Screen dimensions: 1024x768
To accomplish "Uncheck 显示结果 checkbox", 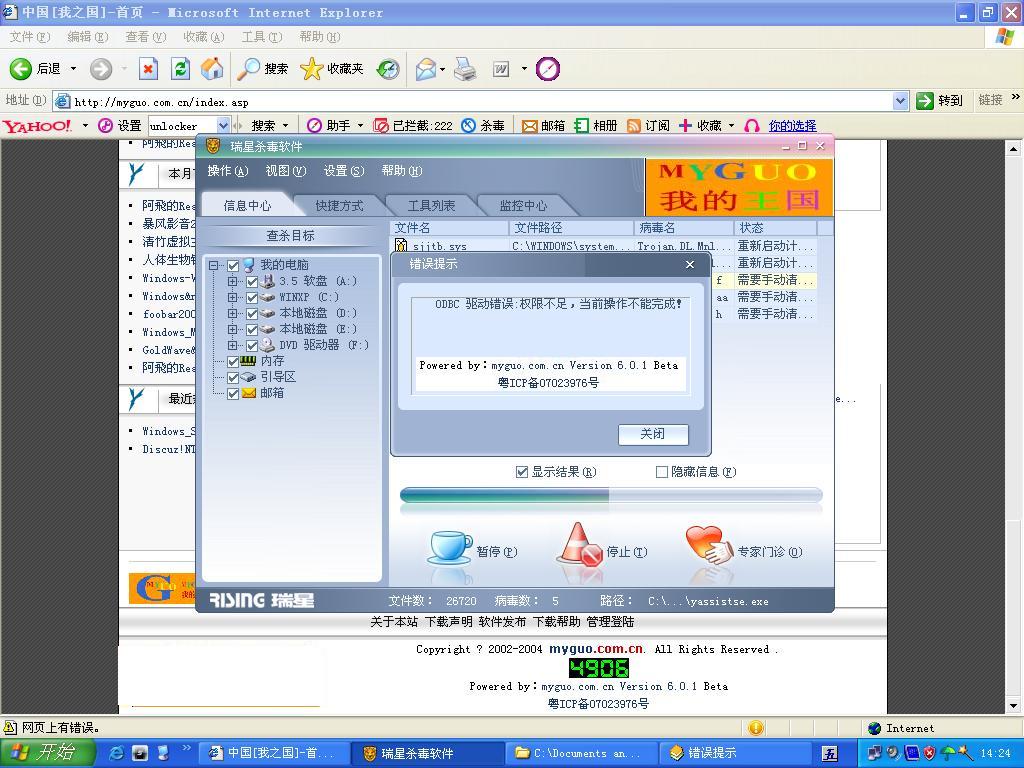I will pyautogui.click(x=522, y=472).
